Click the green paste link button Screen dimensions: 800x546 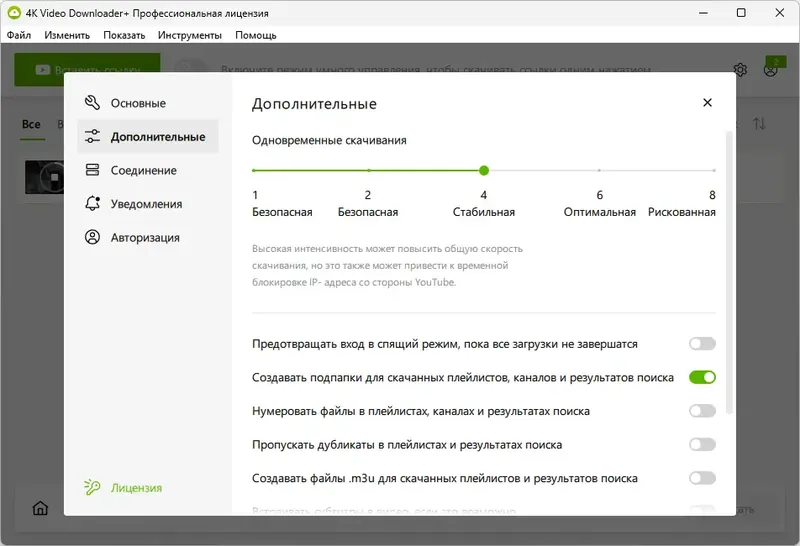[x=87, y=69]
